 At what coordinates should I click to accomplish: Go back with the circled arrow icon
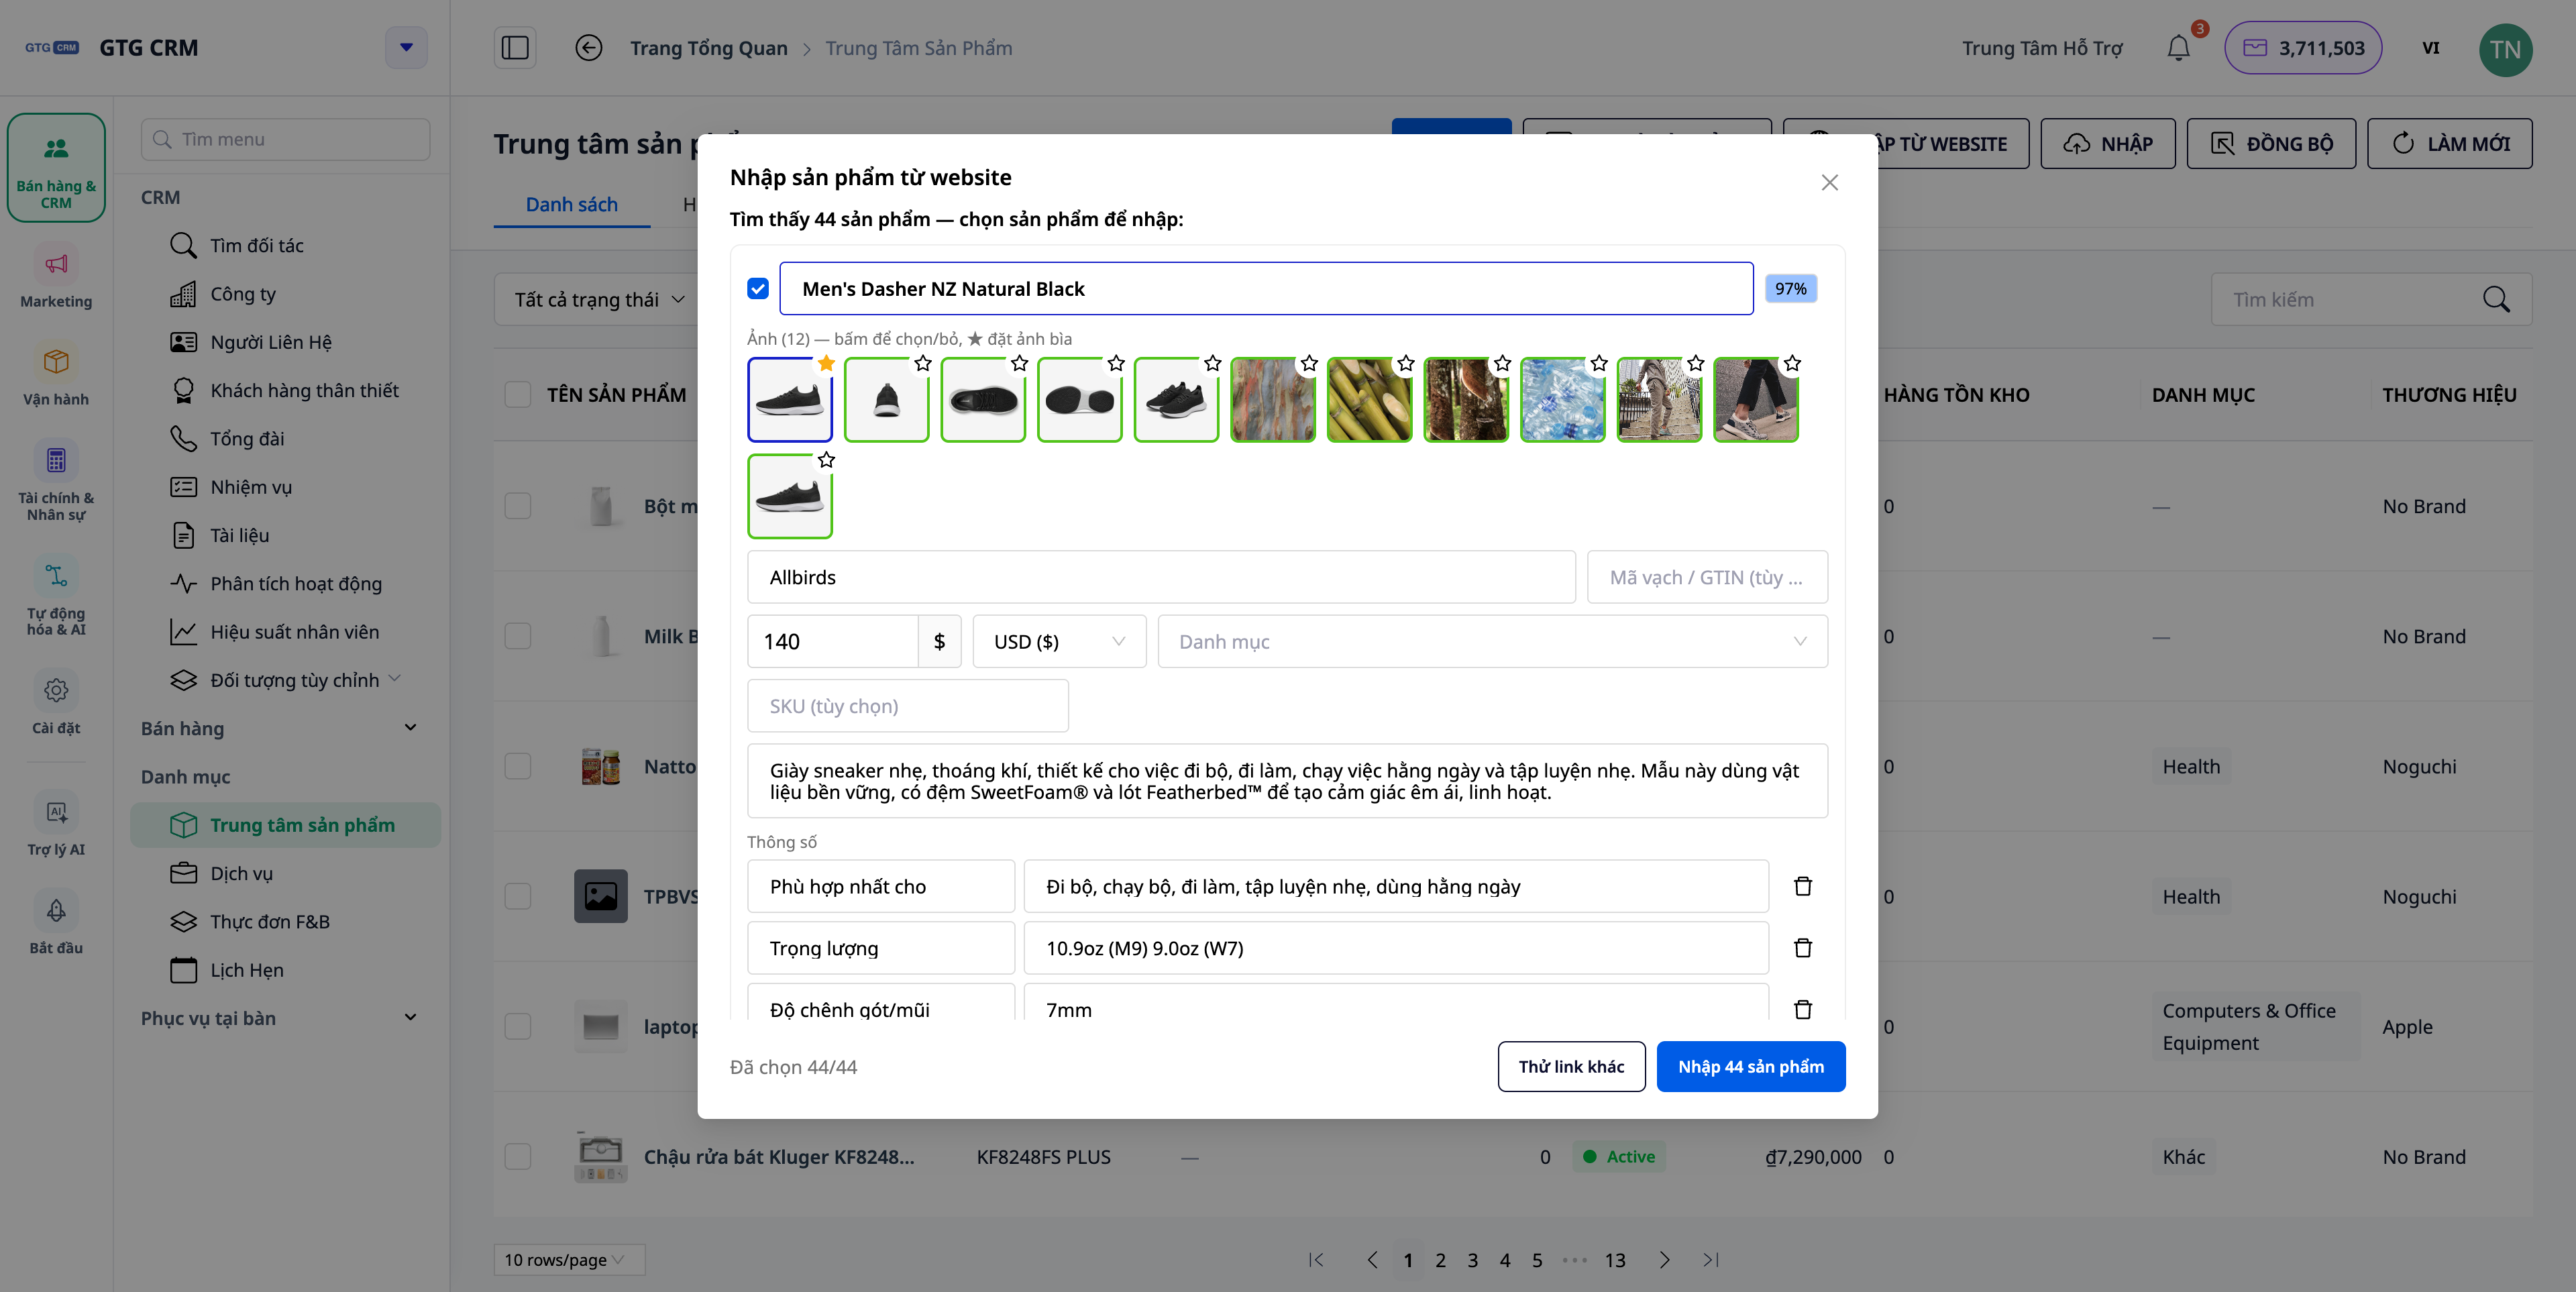coord(589,48)
